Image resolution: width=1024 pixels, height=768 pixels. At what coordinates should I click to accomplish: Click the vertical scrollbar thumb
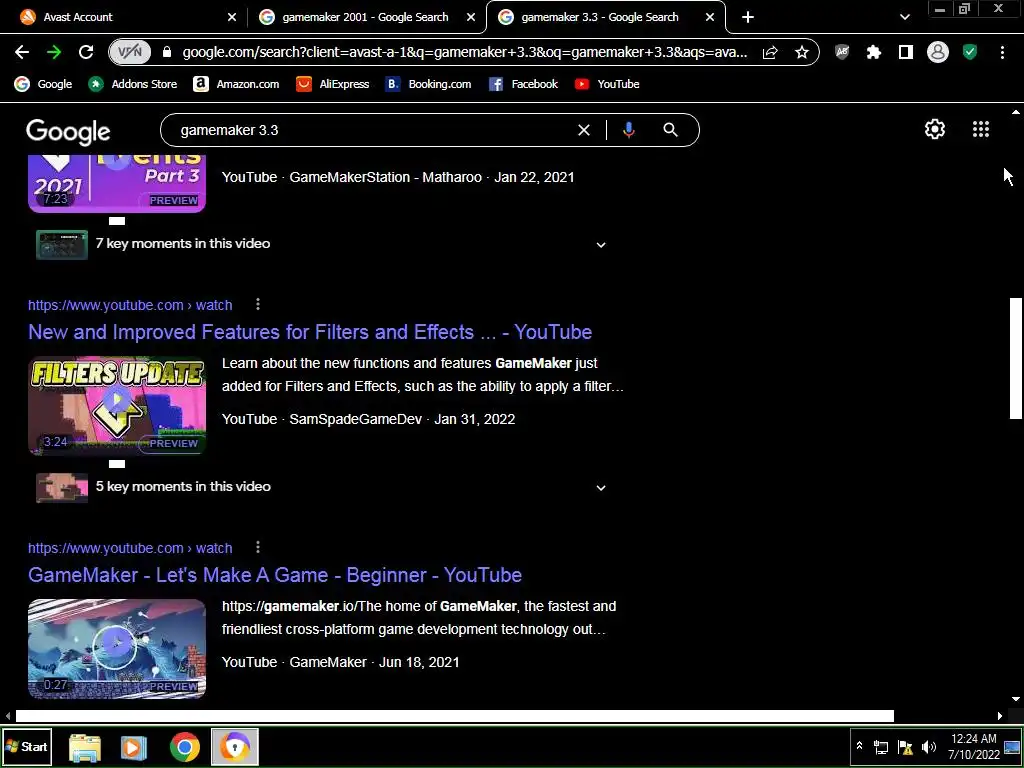coord(1015,358)
